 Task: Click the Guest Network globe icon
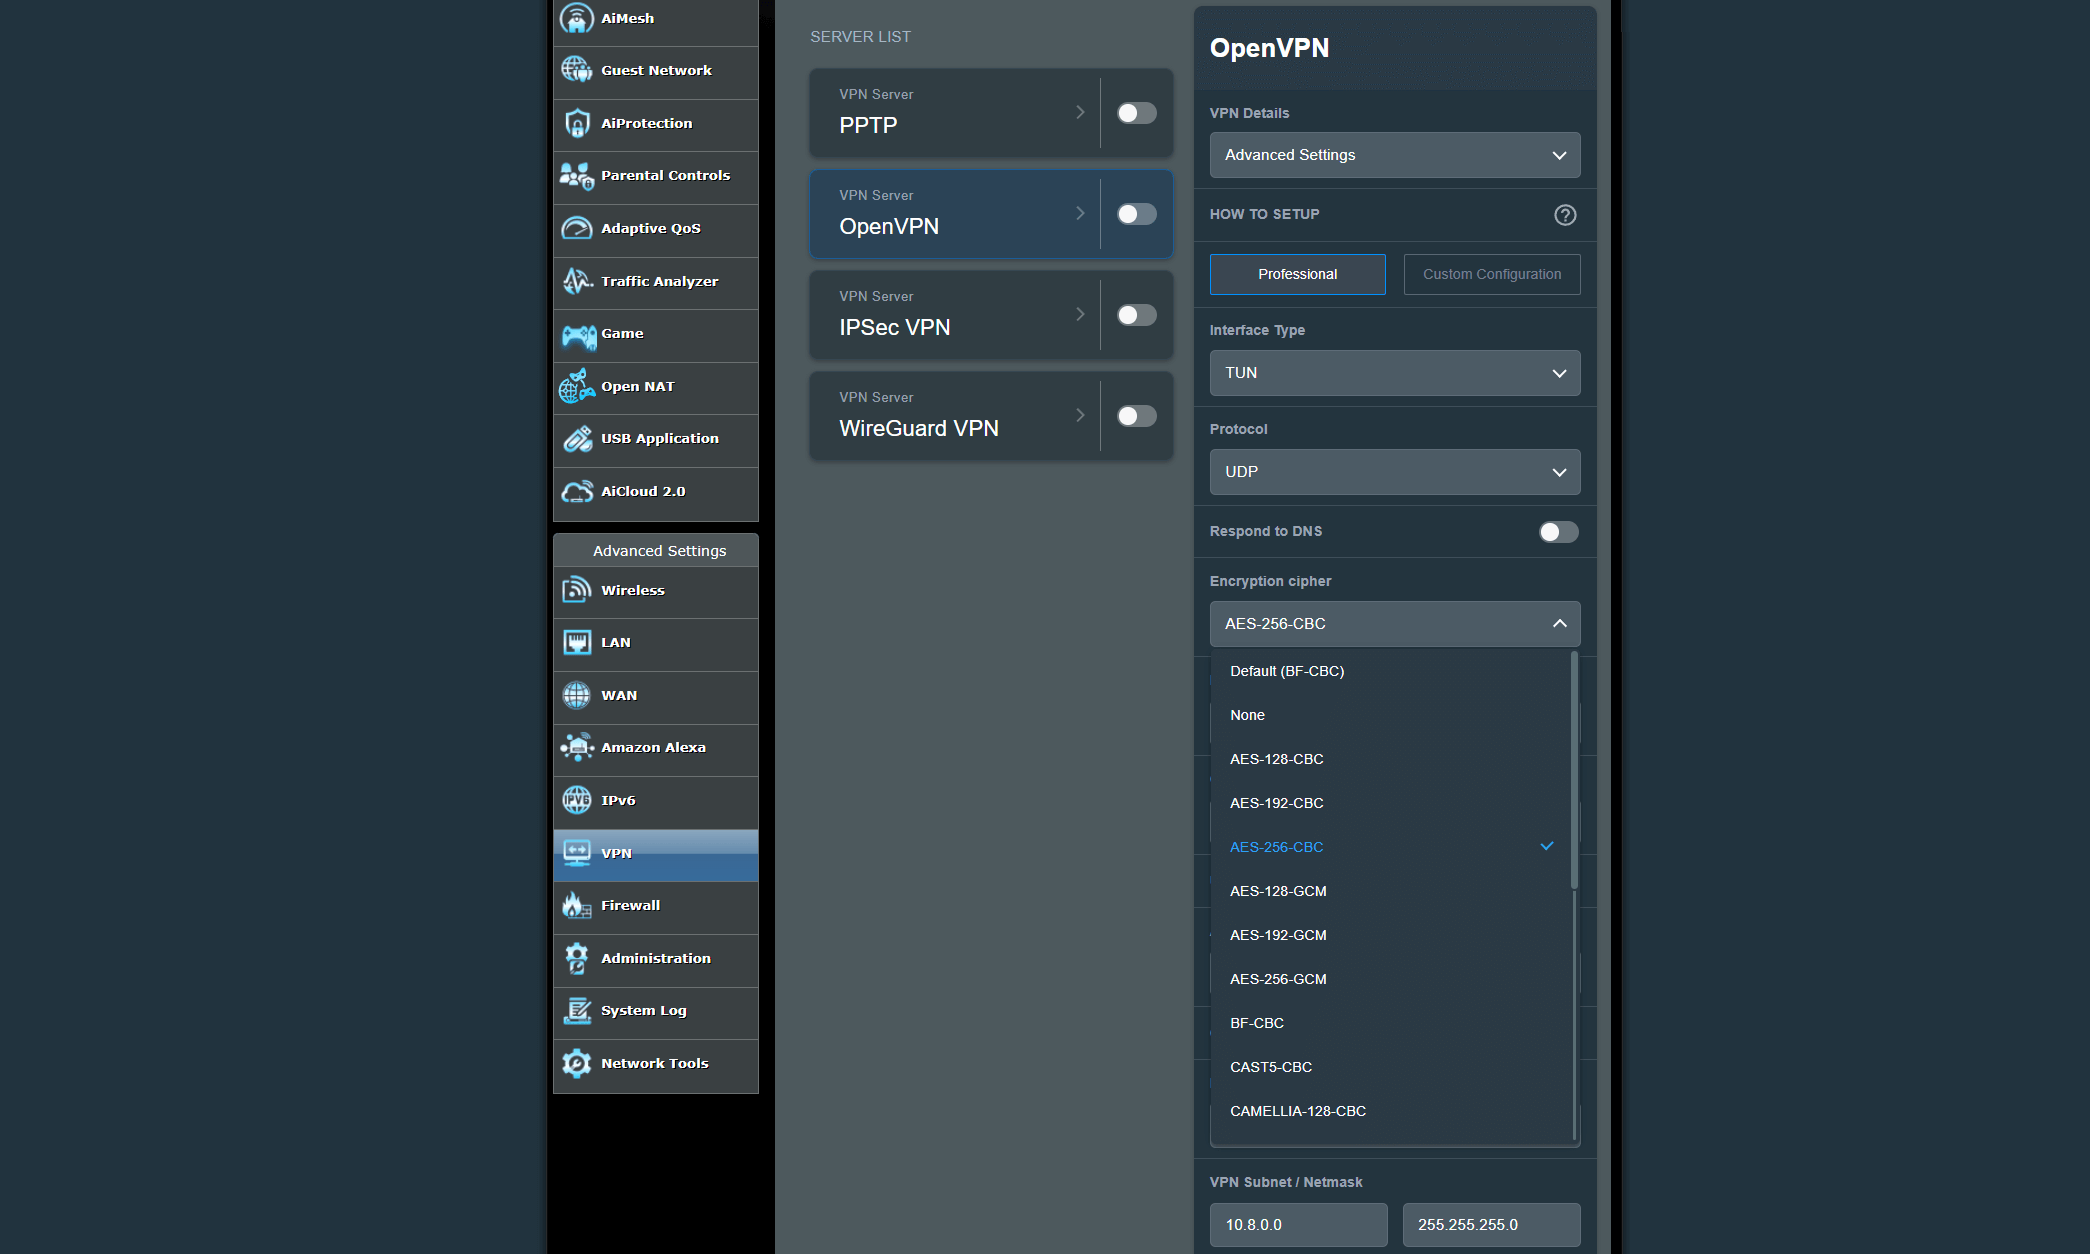tap(577, 70)
